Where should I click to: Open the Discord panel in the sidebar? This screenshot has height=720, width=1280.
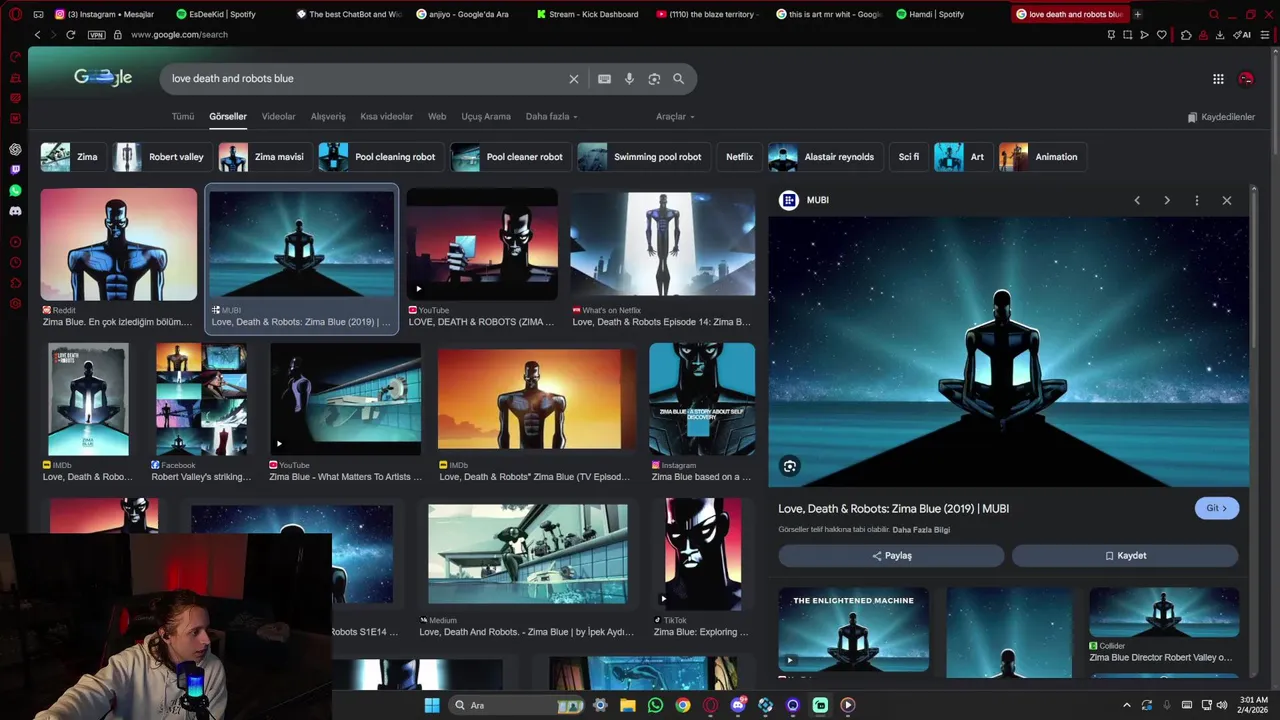pos(15,211)
